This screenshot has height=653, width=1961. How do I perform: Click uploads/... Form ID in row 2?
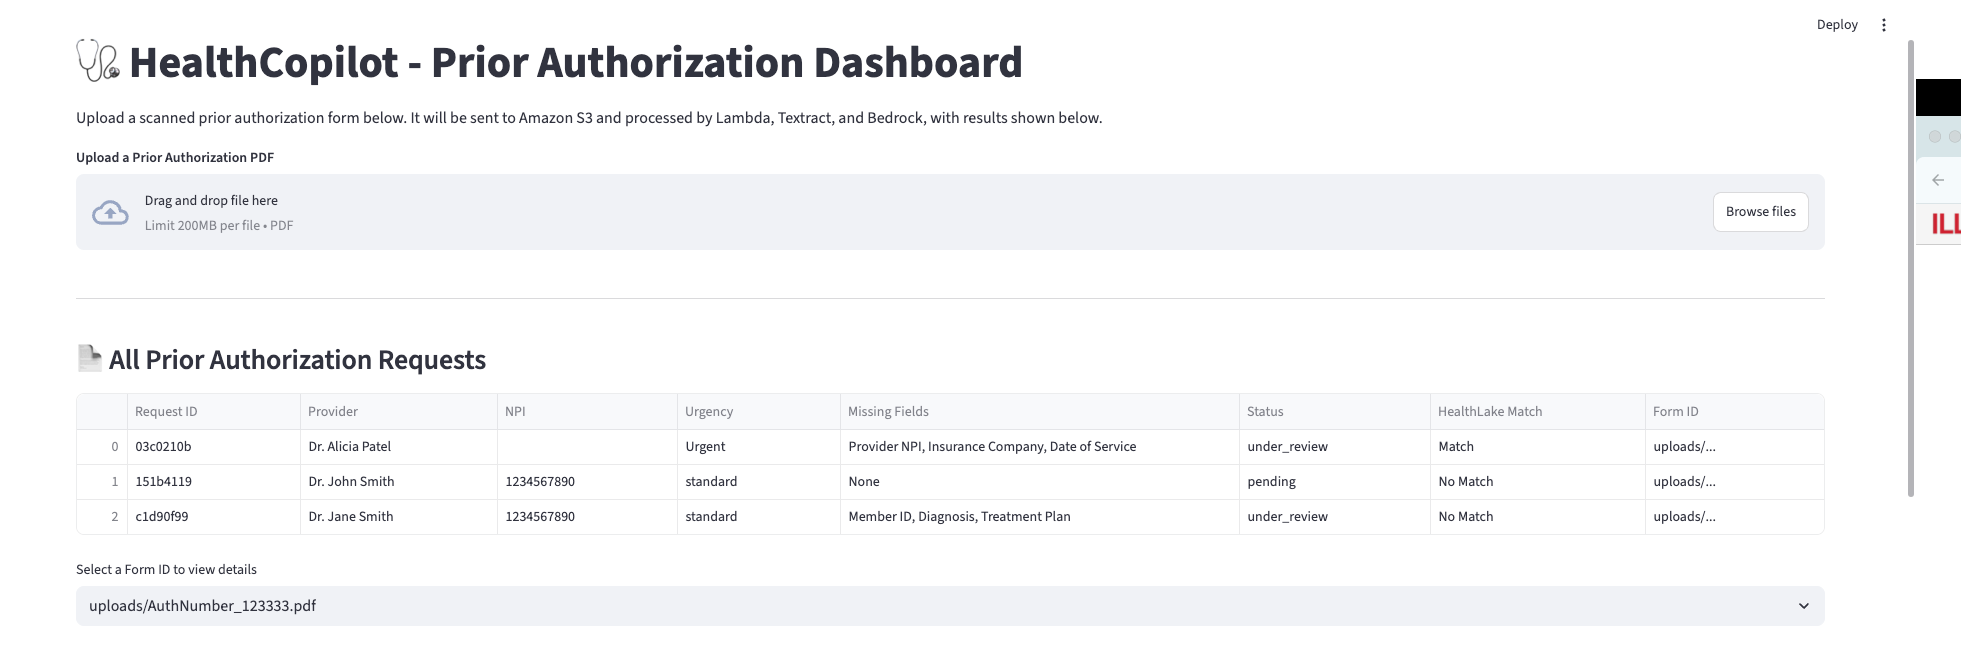click(x=1735, y=517)
